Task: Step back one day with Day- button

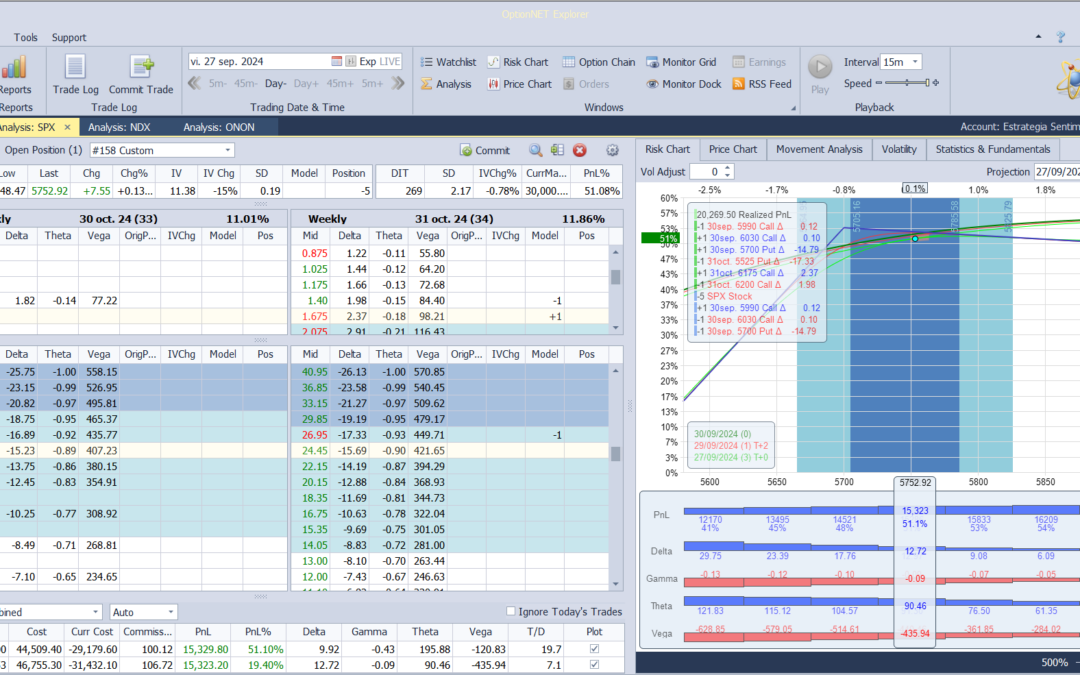Action: pyautogui.click(x=275, y=84)
